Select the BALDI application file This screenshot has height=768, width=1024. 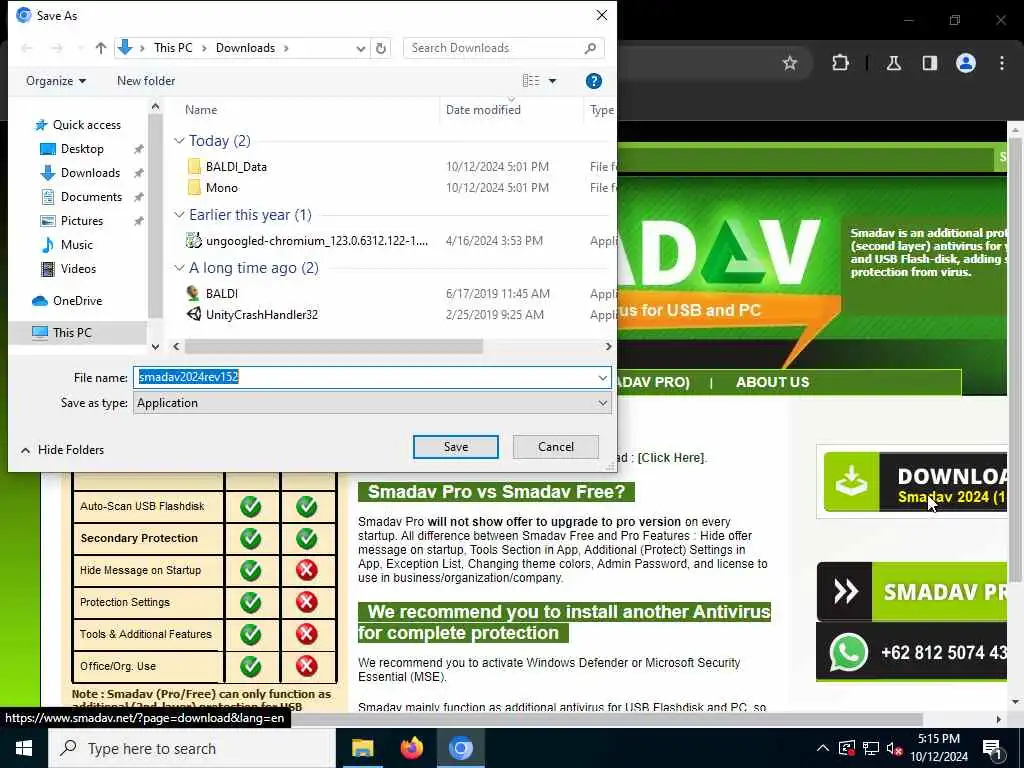(221, 294)
